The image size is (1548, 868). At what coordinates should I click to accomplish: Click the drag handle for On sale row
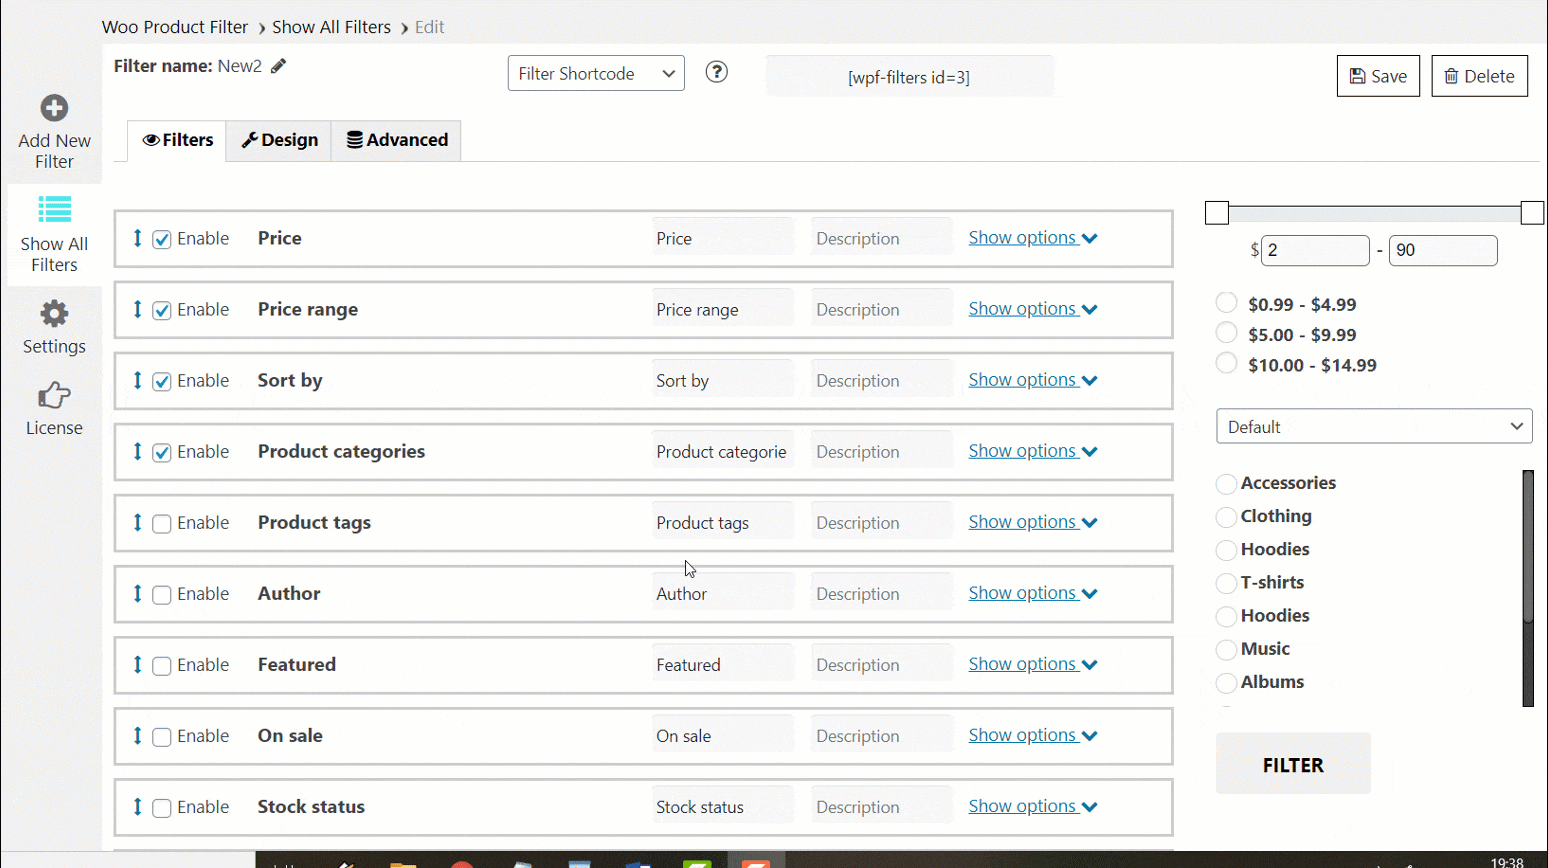[x=137, y=735]
